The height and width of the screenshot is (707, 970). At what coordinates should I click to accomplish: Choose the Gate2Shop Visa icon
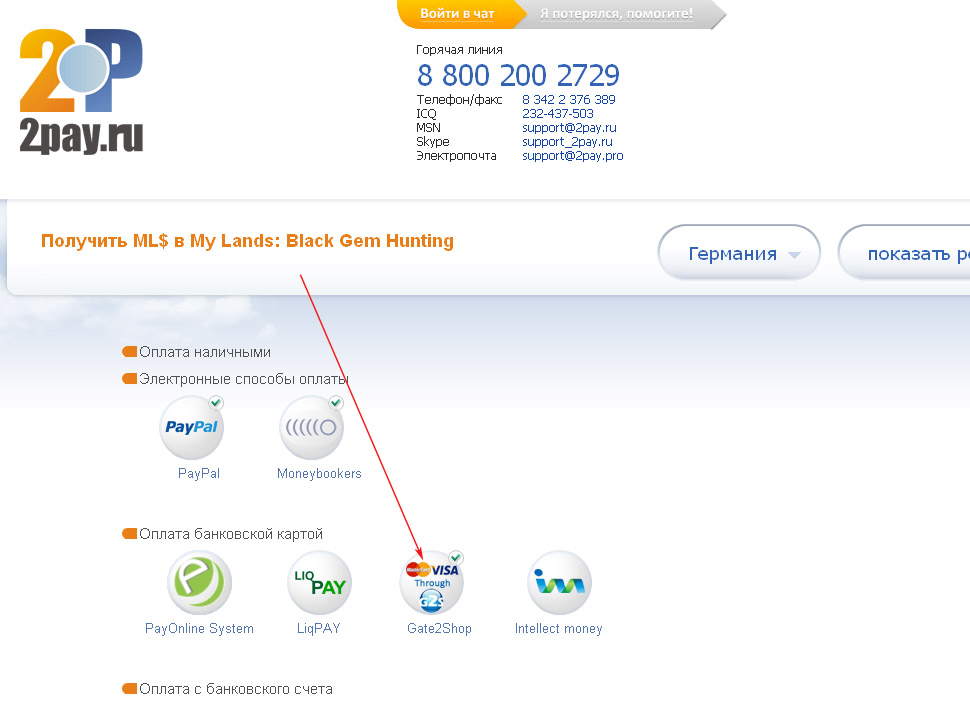click(432, 583)
